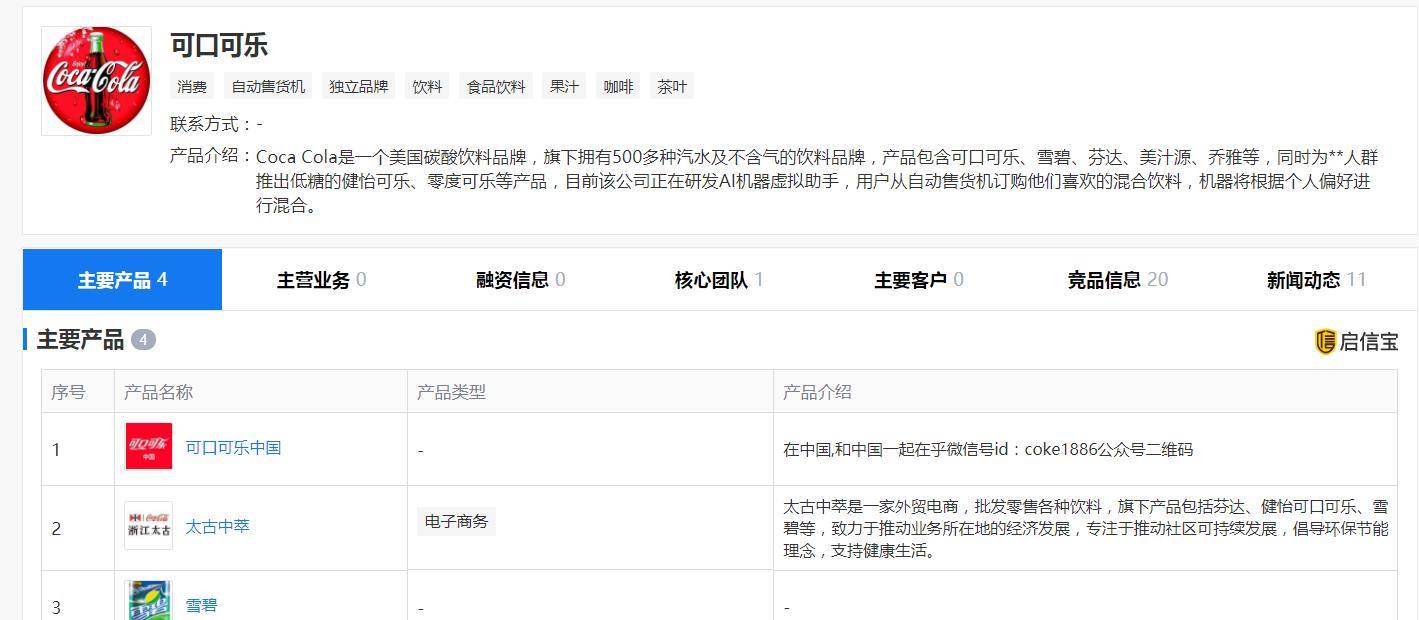1419x620 pixels.
Task: Open the 融资信息 tab
Action: [x=520, y=280]
